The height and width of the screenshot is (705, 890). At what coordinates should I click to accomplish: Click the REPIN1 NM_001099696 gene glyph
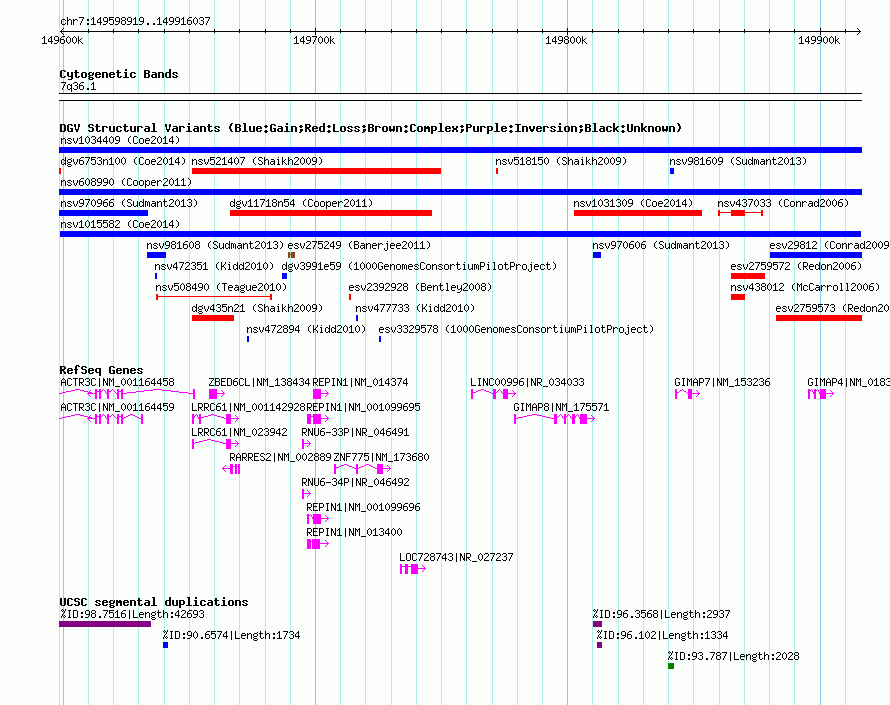coord(318,519)
